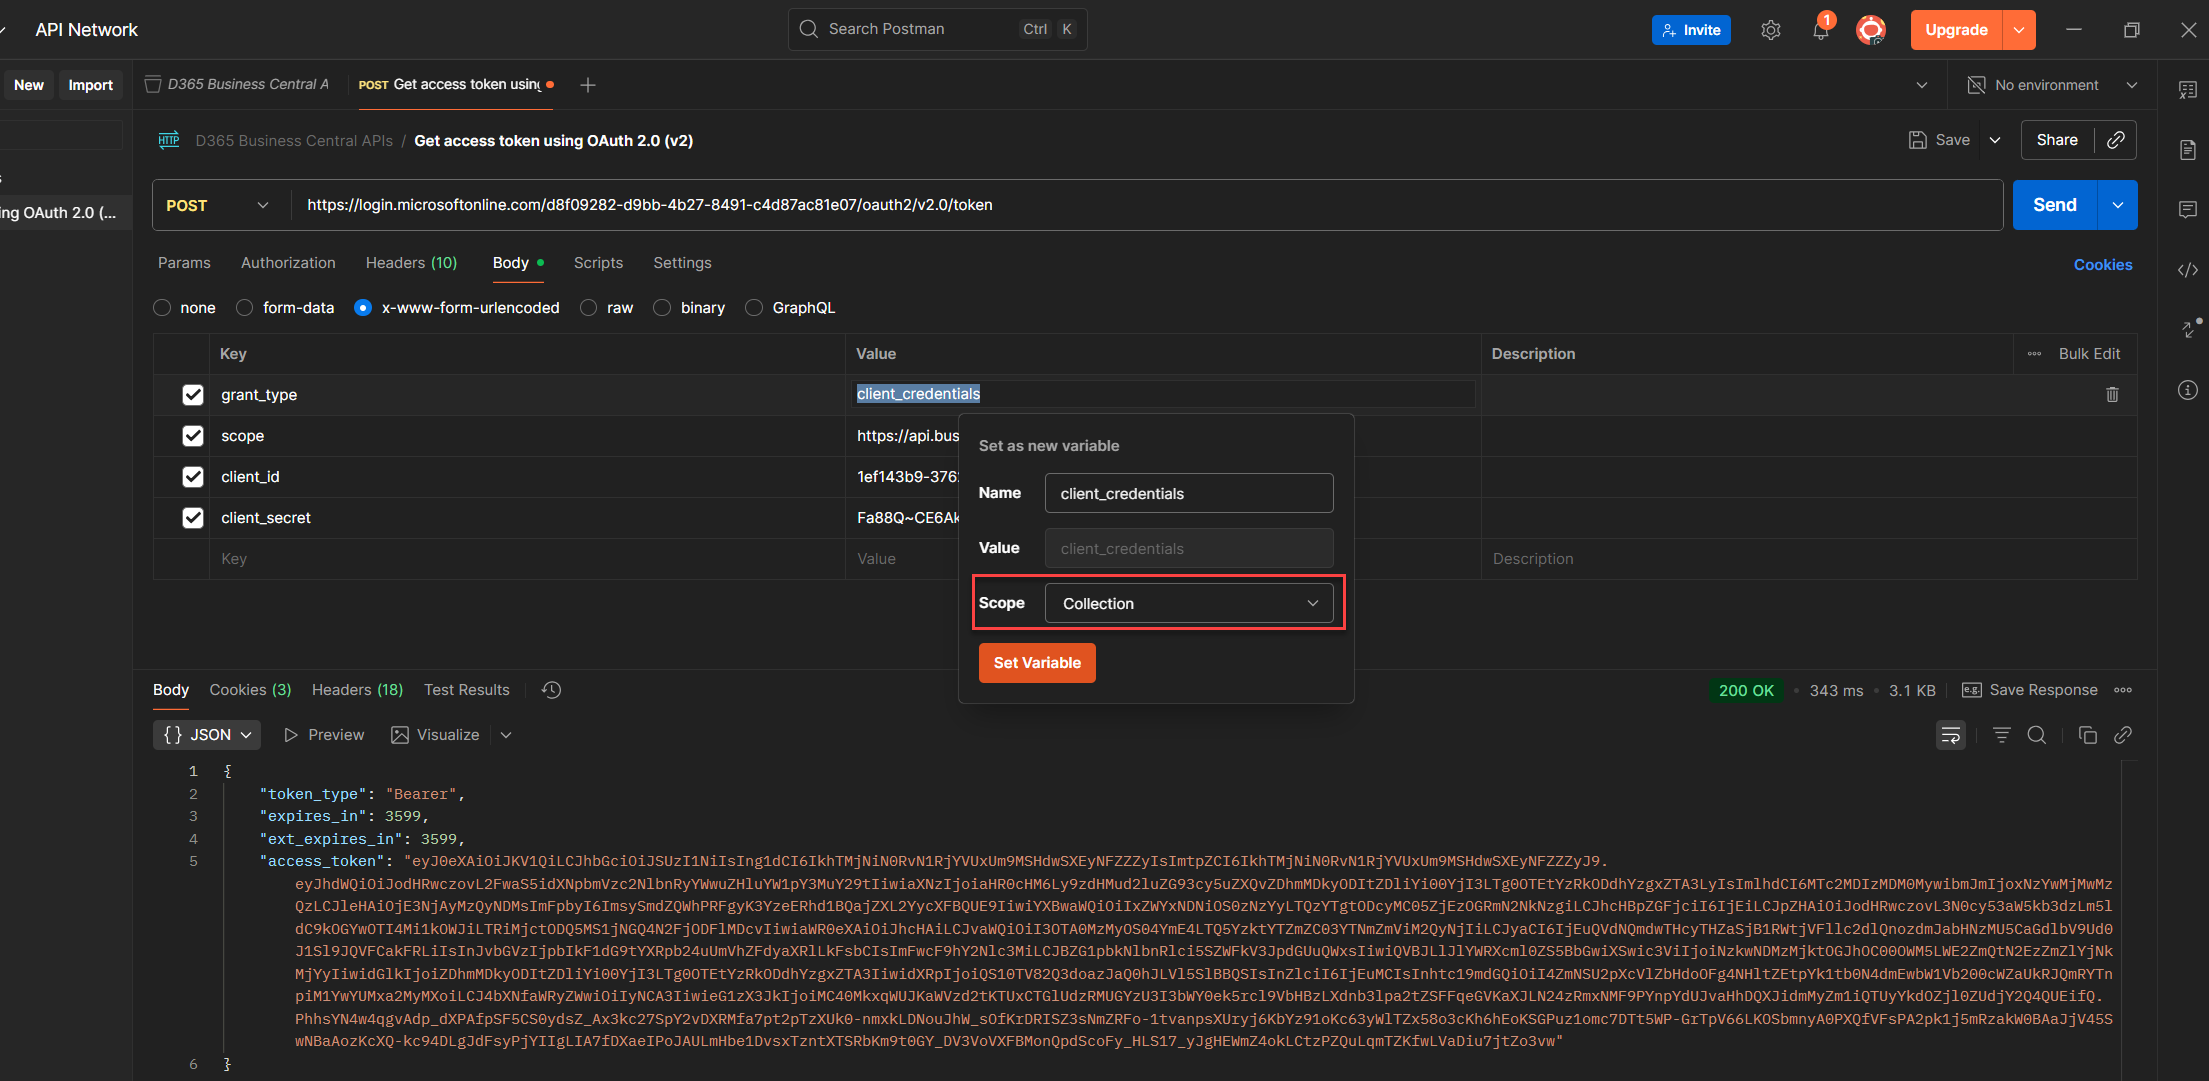Open the Cookies link

(2102, 265)
